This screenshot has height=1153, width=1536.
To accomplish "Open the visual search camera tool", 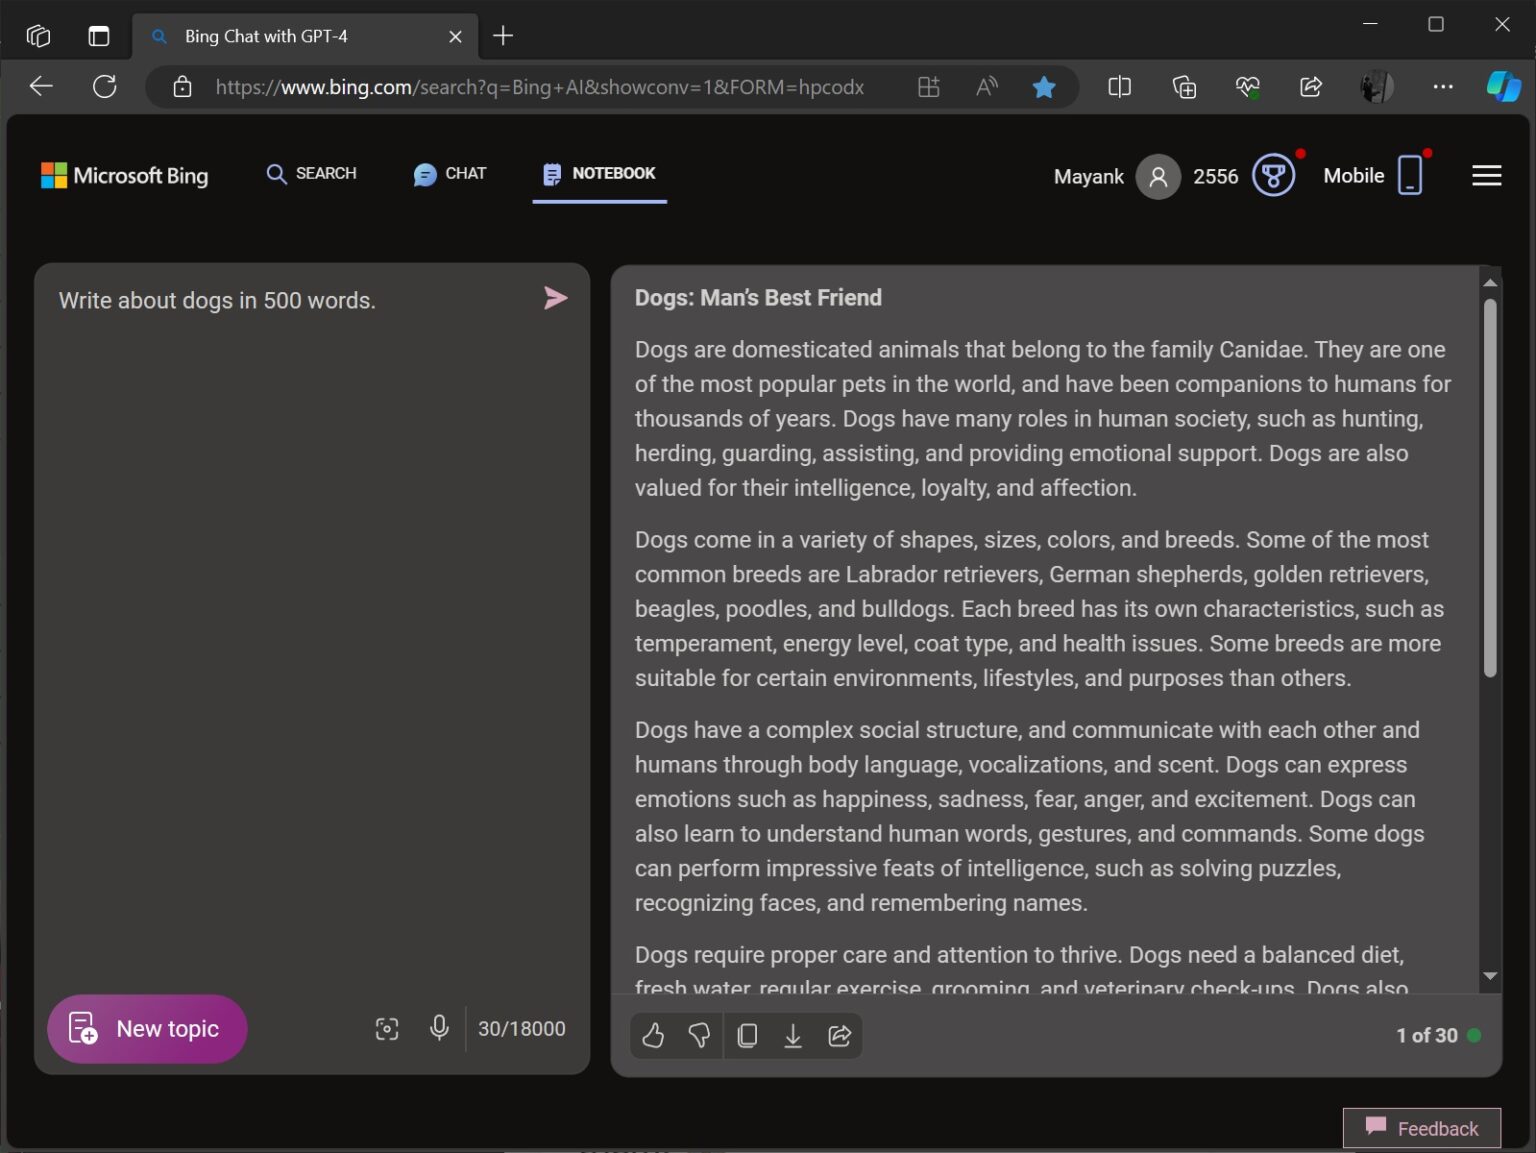I will click(x=387, y=1028).
